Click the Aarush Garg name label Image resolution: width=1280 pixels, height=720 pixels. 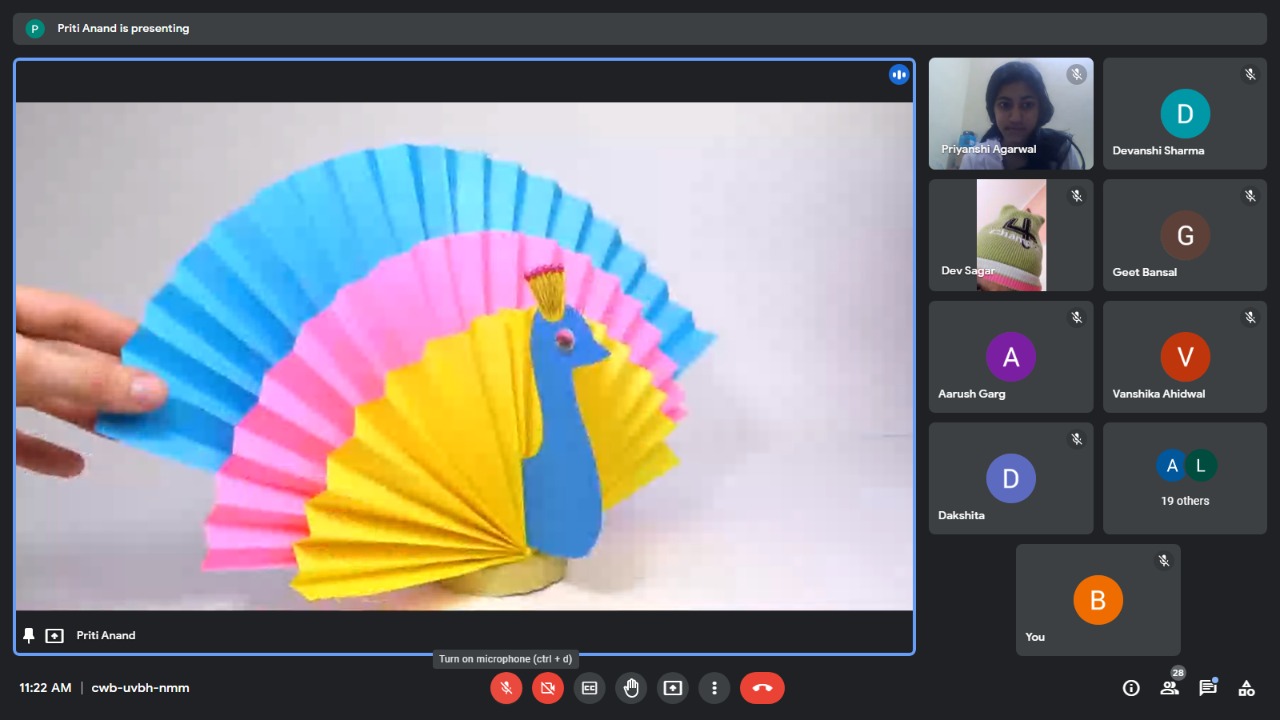[x=972, y=394]
